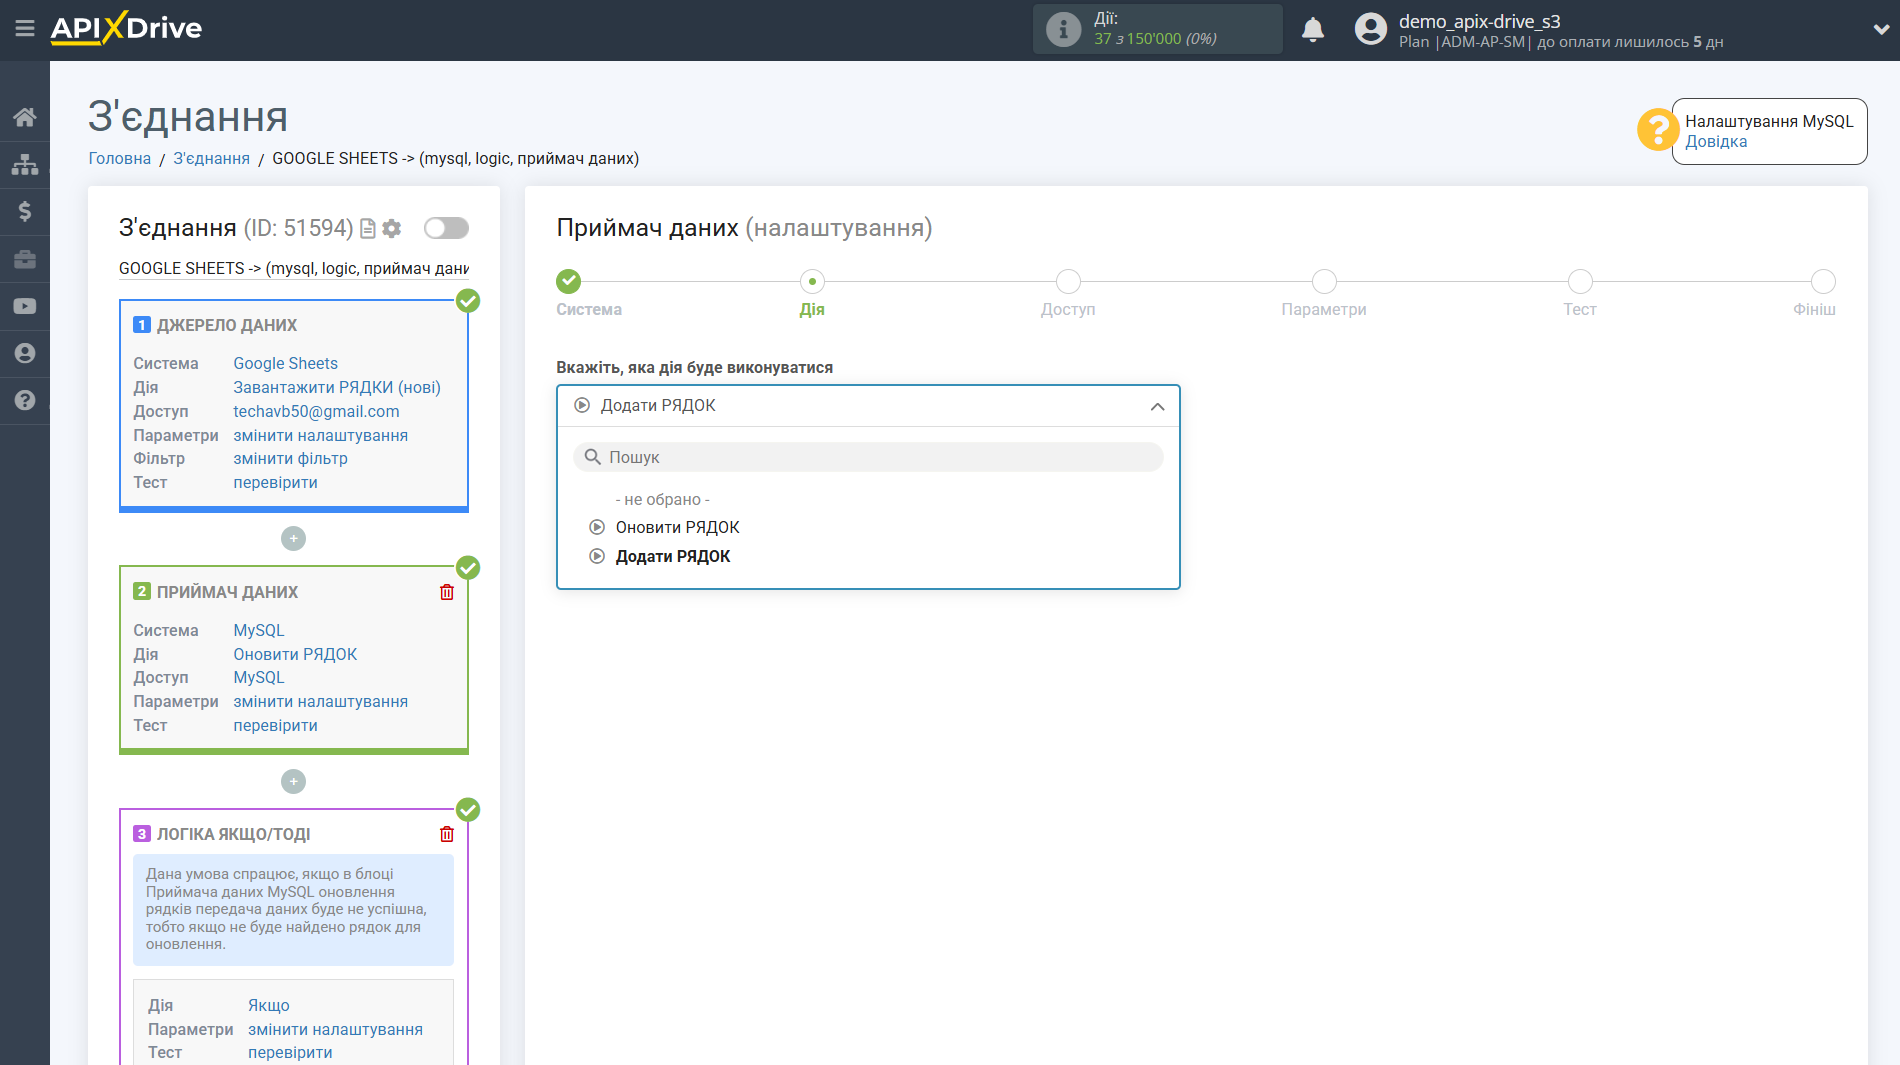Image resolution: width=1900 pixels, height=1065 pixels.
Task: Open the connections sitemap sidebar icon
Action: coord(25,164)
